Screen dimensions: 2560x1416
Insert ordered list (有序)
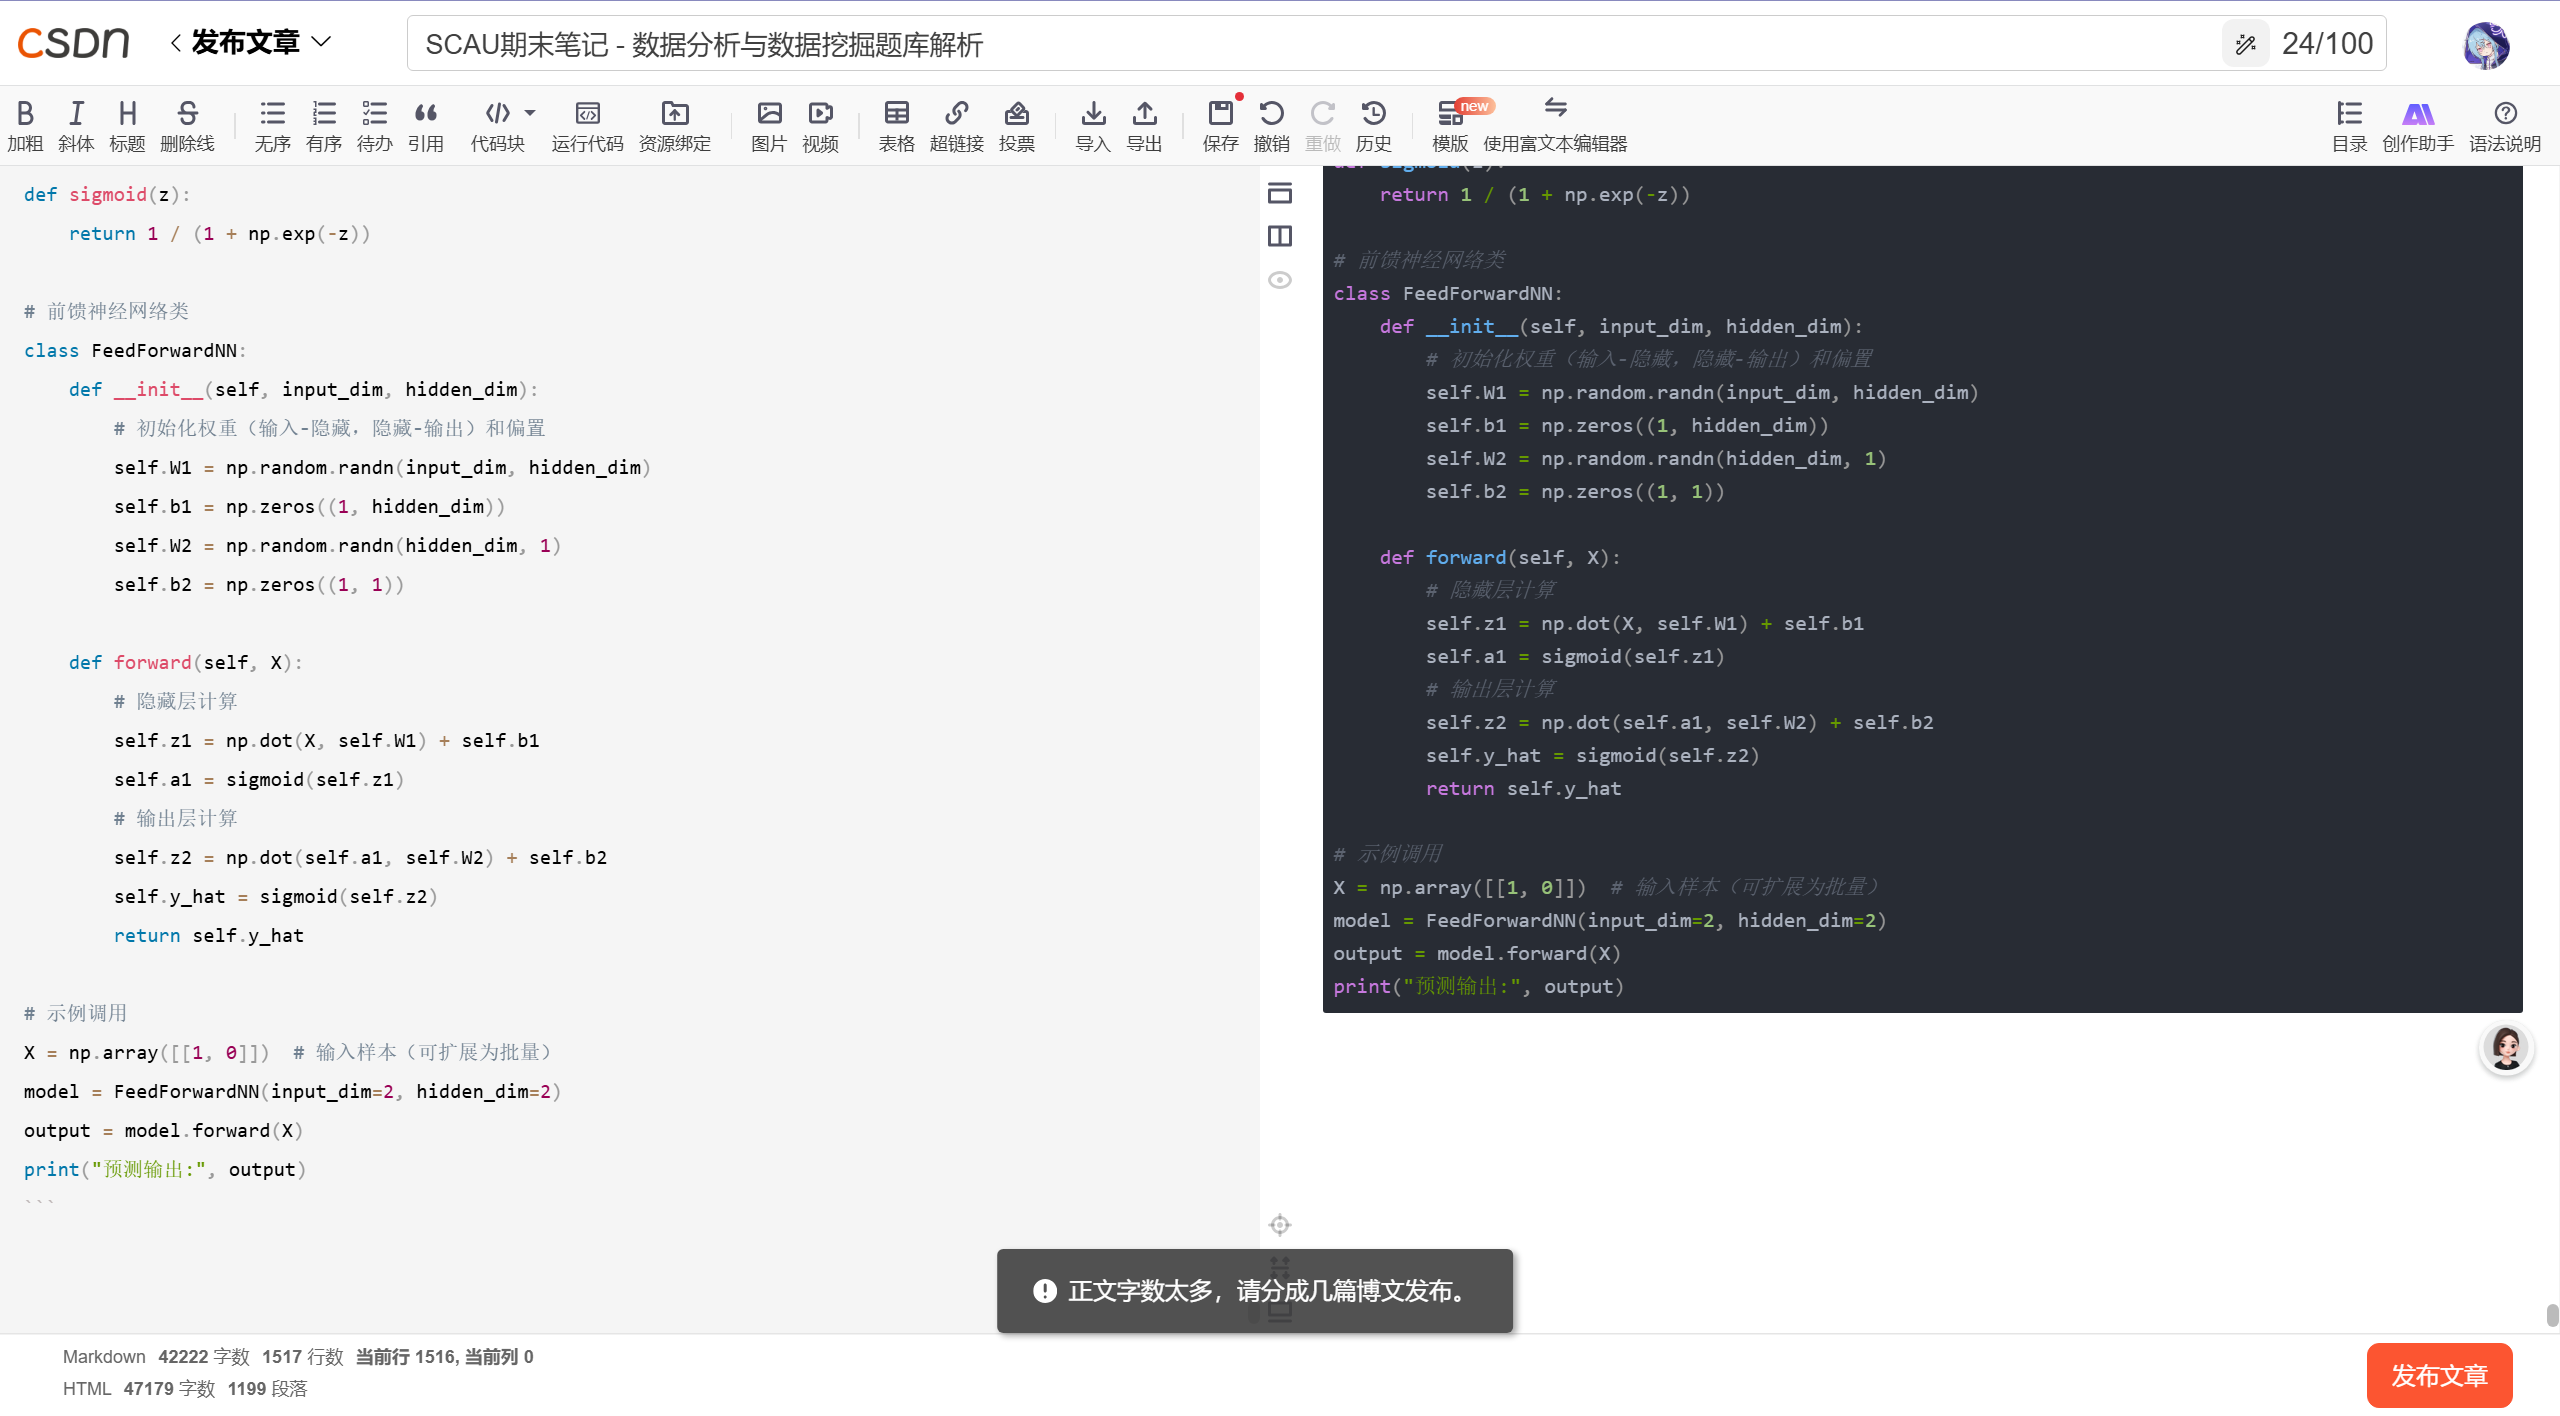324,126
